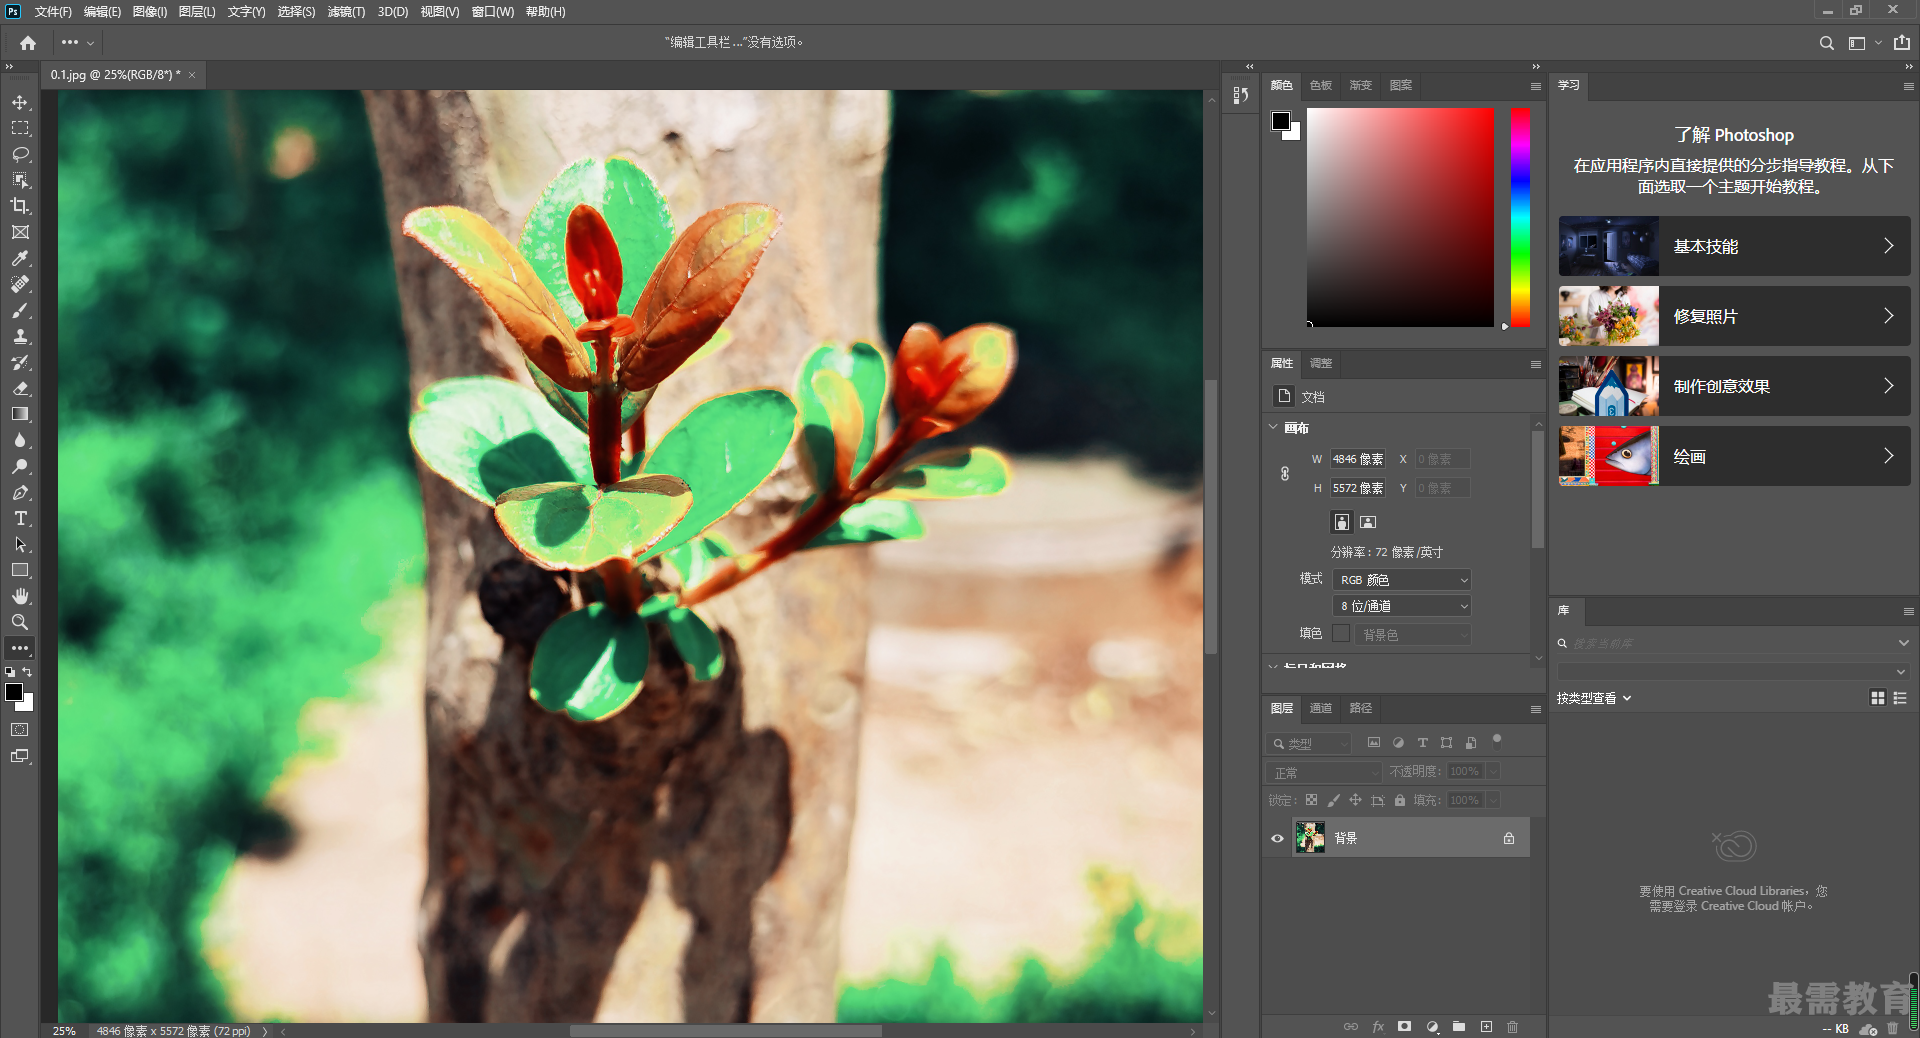1920x1038 pixels.
Task: Open the workspace switcher dropdown
Action: click(1865, 43)
